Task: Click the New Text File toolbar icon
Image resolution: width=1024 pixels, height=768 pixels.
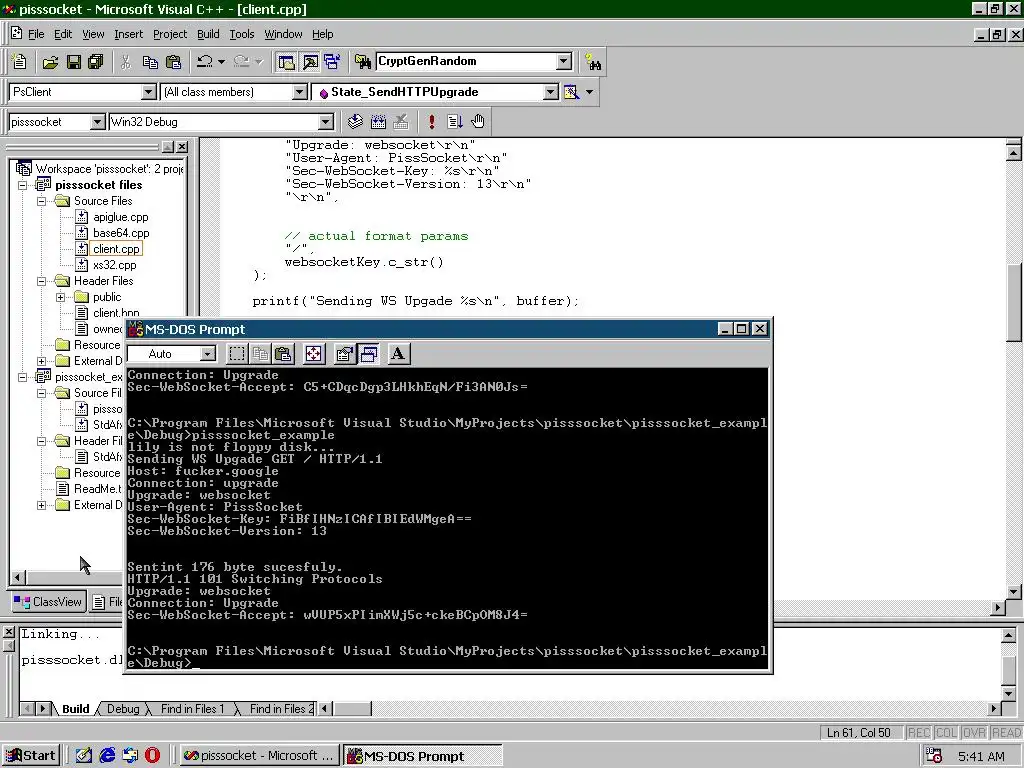Action: tap(20, 61)
